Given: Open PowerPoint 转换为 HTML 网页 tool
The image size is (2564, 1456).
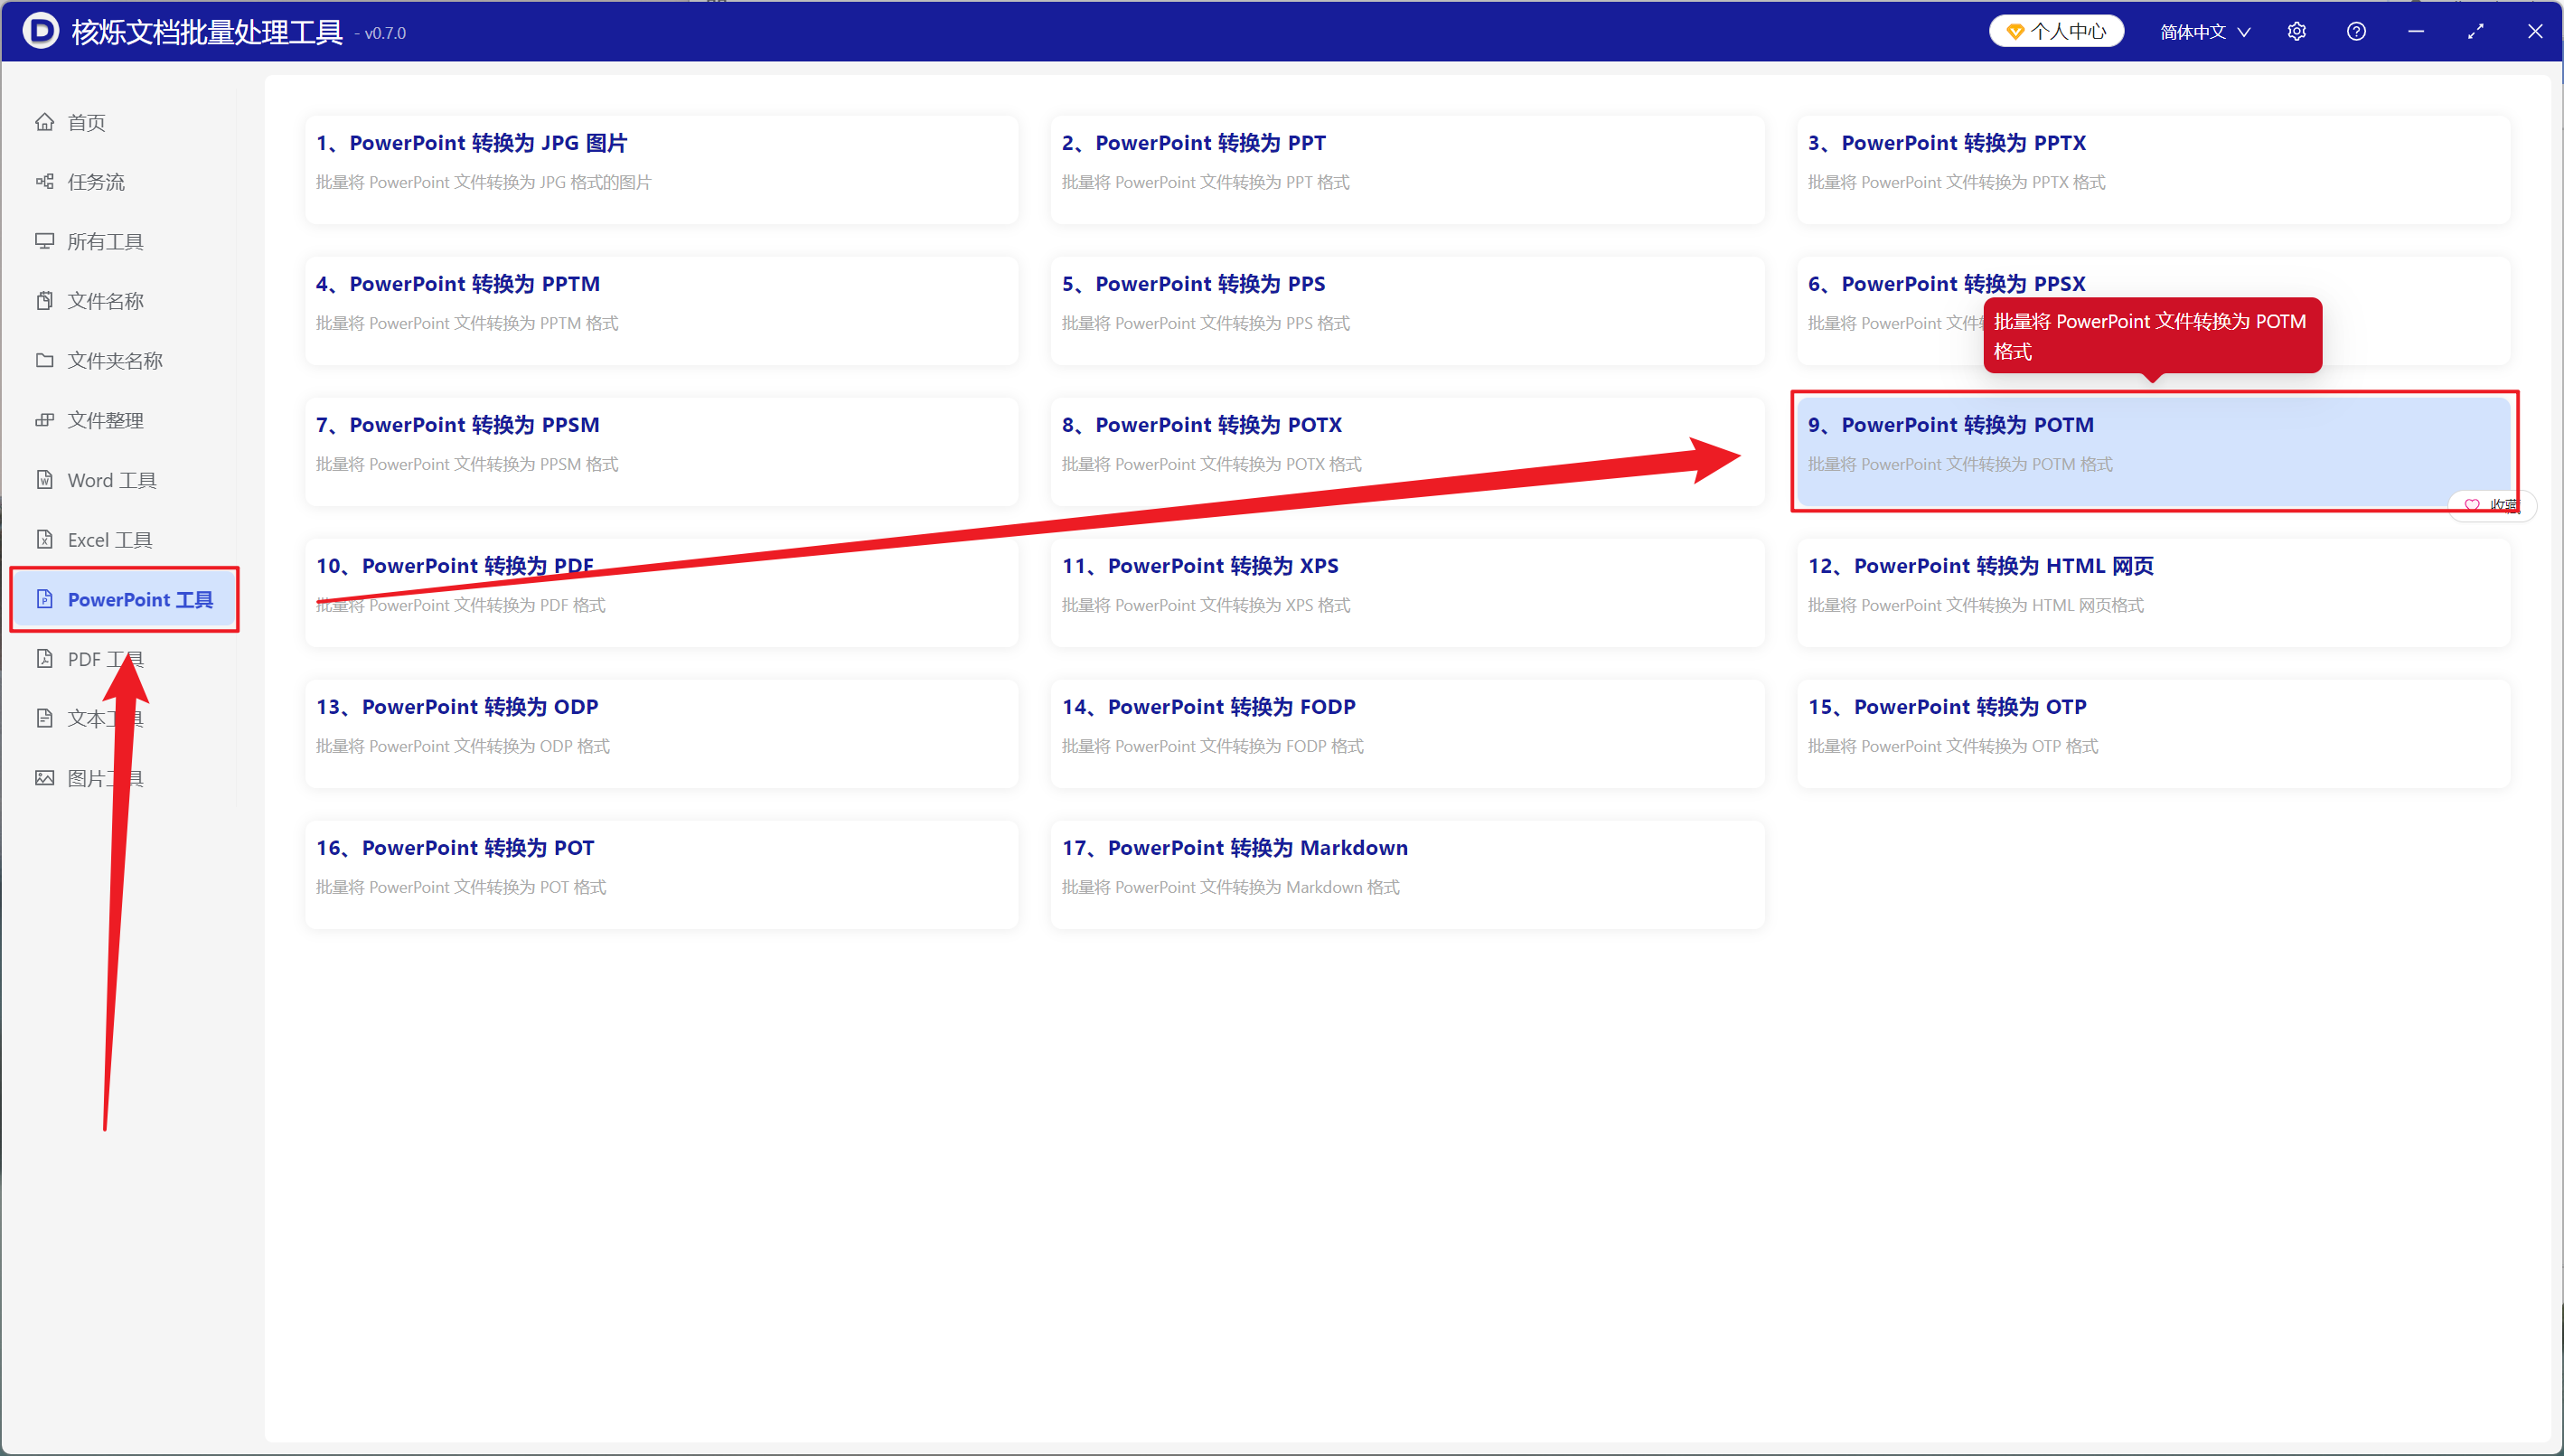Looking at the screenshot, I should [2153, 593].
